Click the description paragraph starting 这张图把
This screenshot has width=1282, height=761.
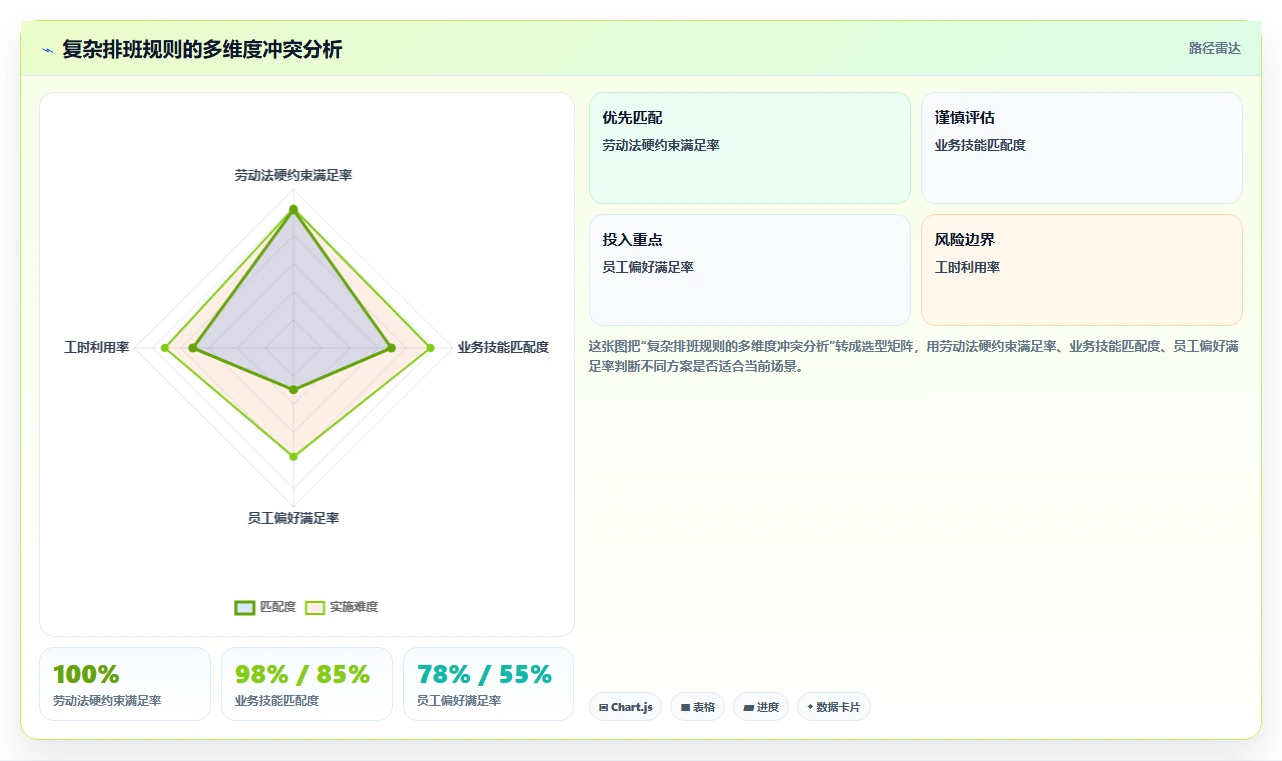915,356
